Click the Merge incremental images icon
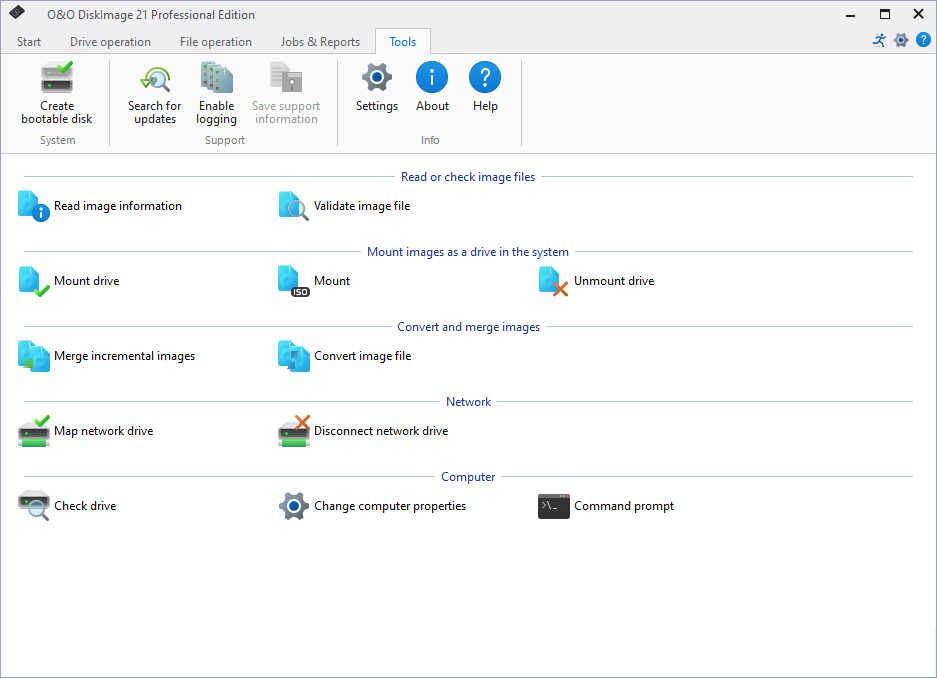Screen dimensions: 937x678 (34, 356)
